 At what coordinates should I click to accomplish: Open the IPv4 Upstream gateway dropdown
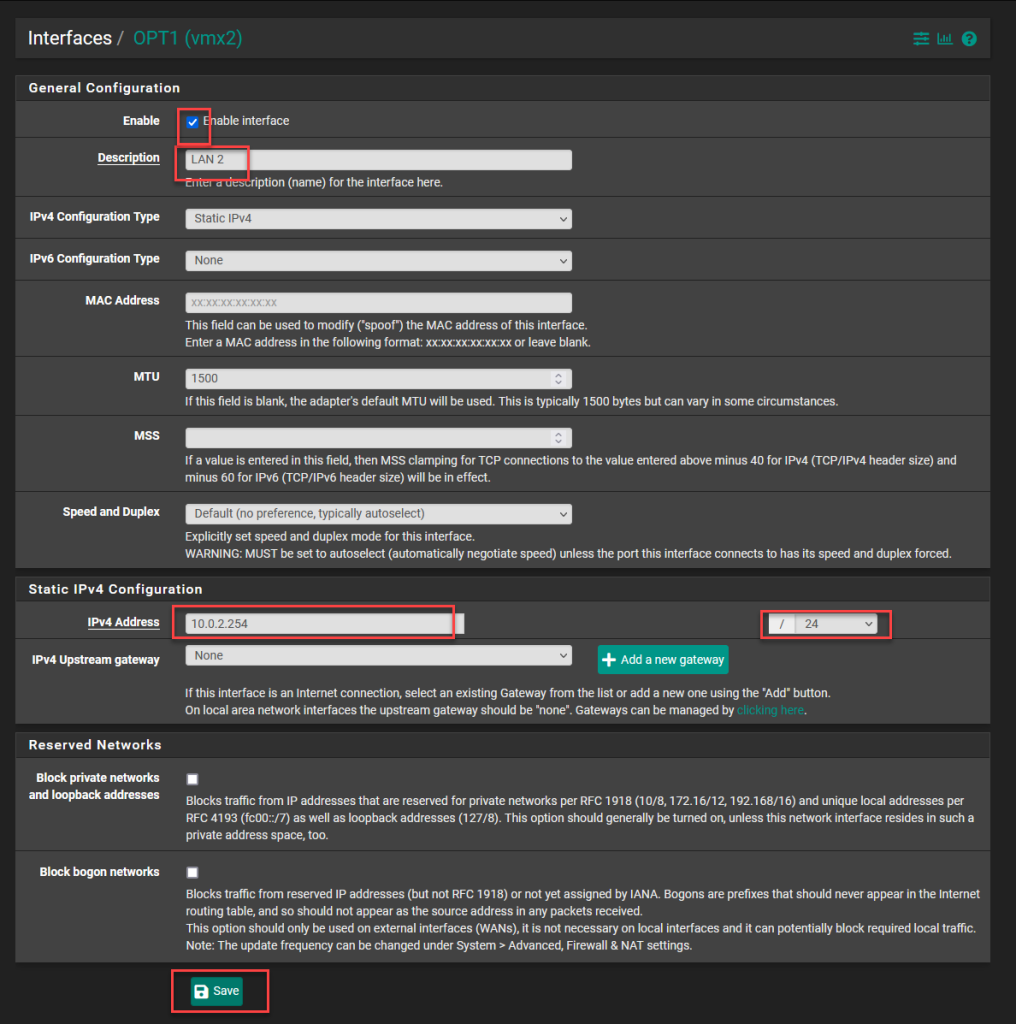click(378, 656)
